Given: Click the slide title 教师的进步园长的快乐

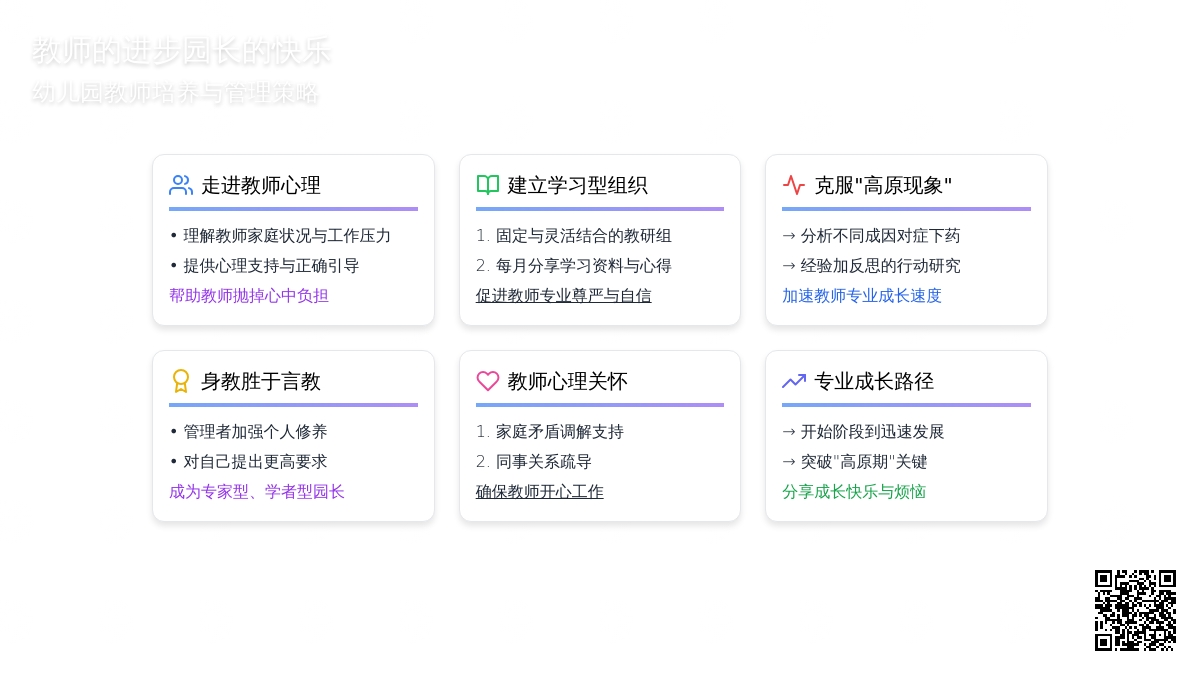Looking at the screenshot, I should tap(181, 51).
